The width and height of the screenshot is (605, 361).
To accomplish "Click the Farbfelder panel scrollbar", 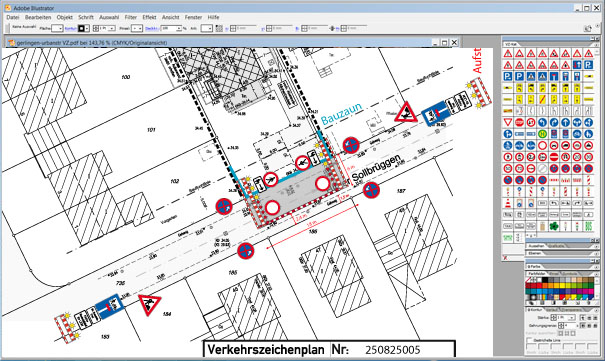I will tap(597, 288).
